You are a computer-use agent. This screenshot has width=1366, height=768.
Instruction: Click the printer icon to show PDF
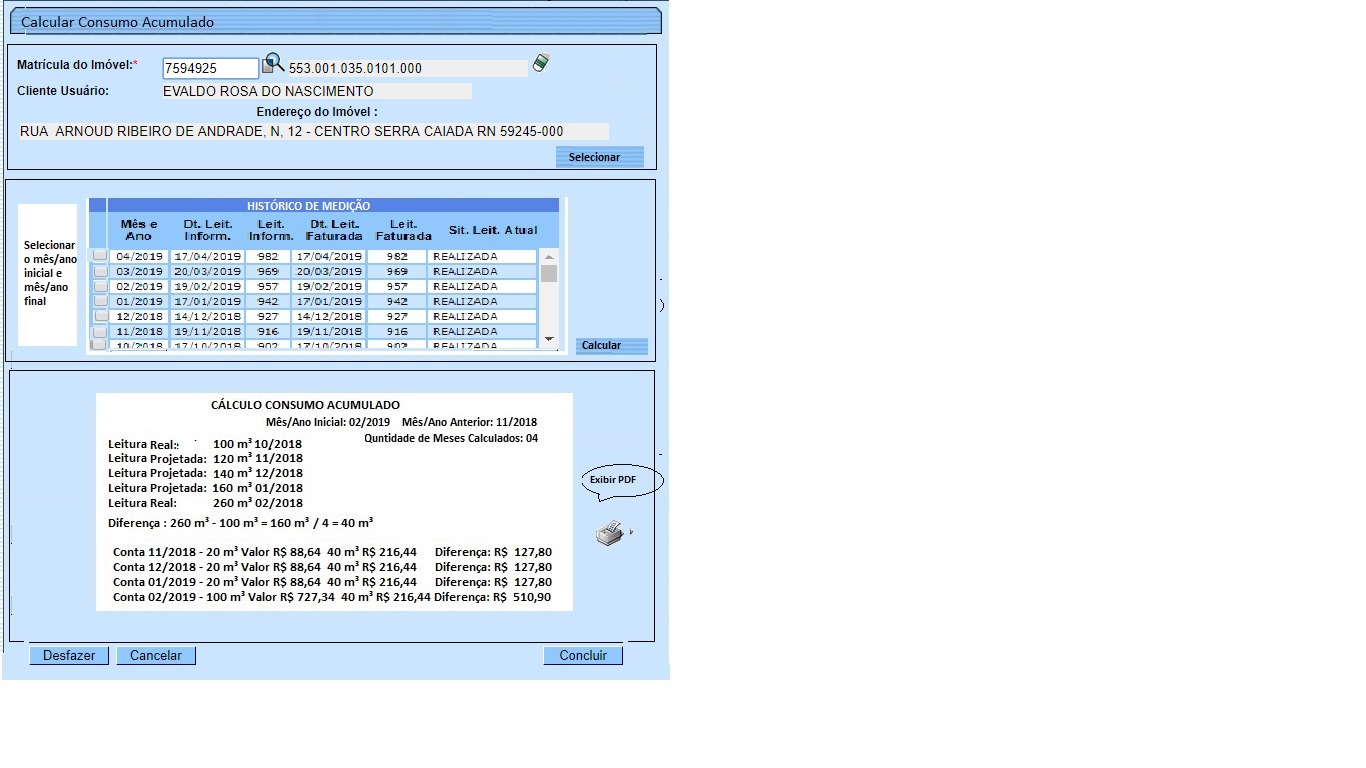coord(610,534)
